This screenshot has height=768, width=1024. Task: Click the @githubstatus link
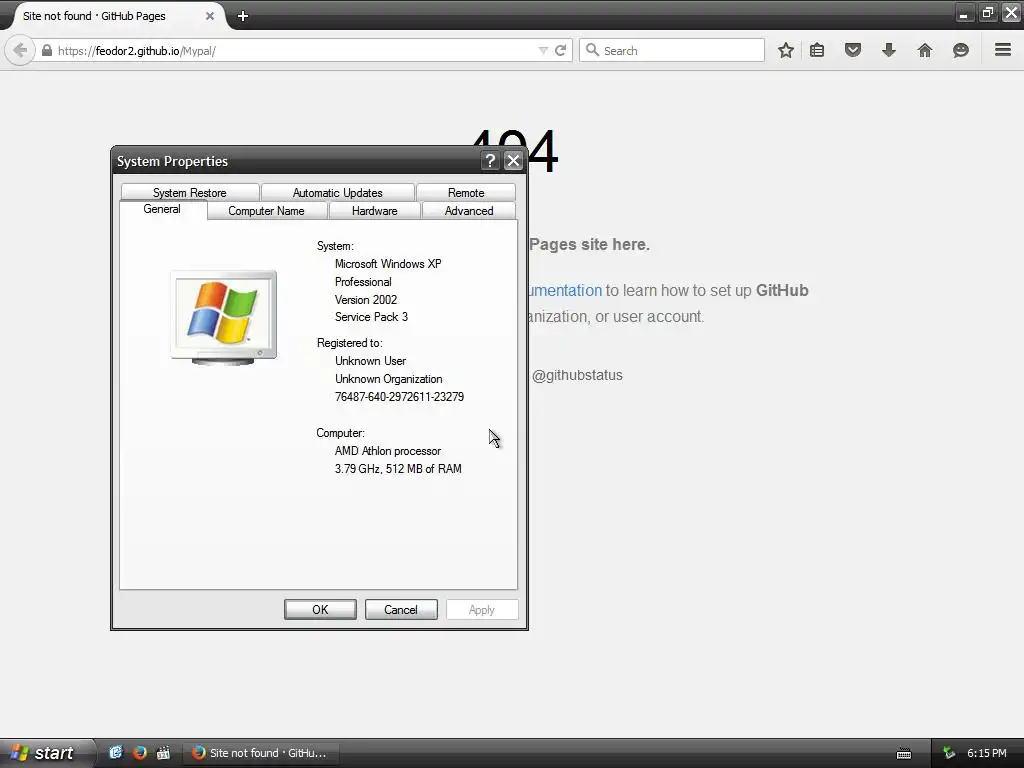click(577, 376)
